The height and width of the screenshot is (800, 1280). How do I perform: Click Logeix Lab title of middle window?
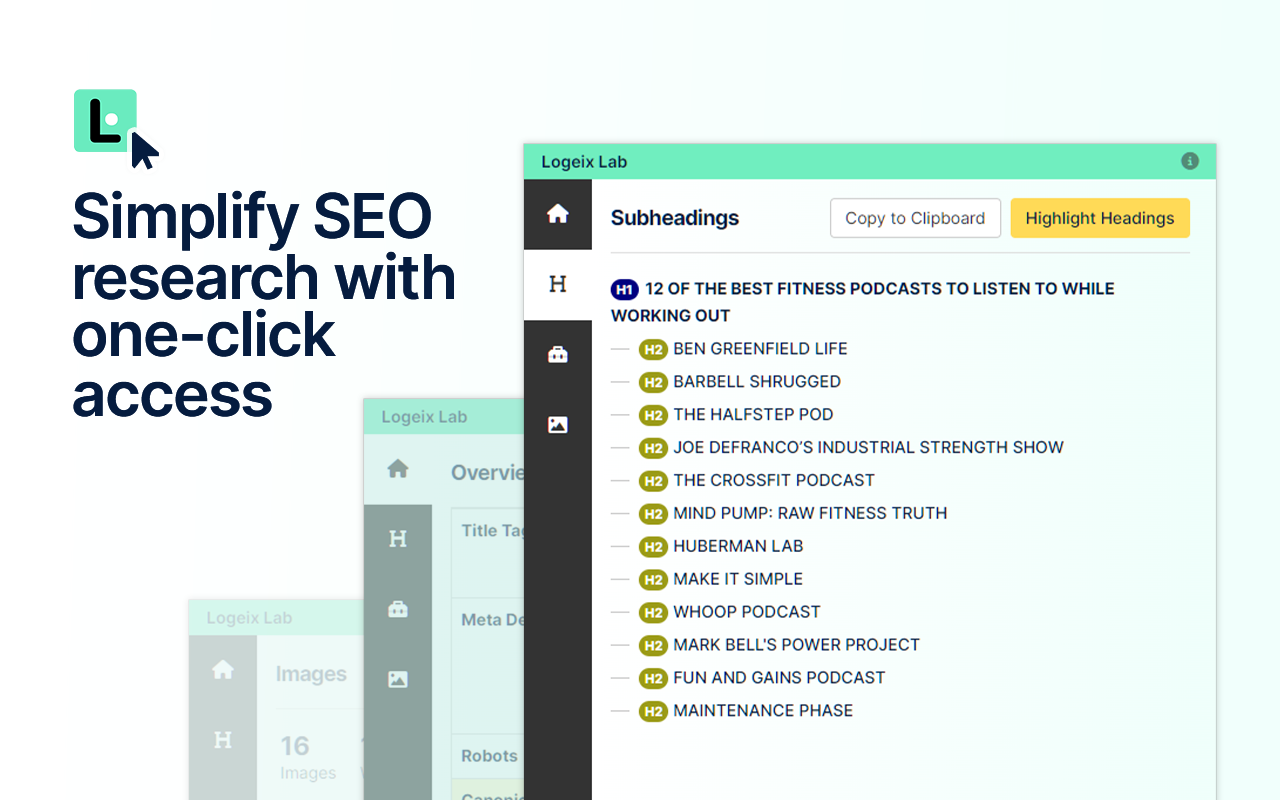(424, 417)
